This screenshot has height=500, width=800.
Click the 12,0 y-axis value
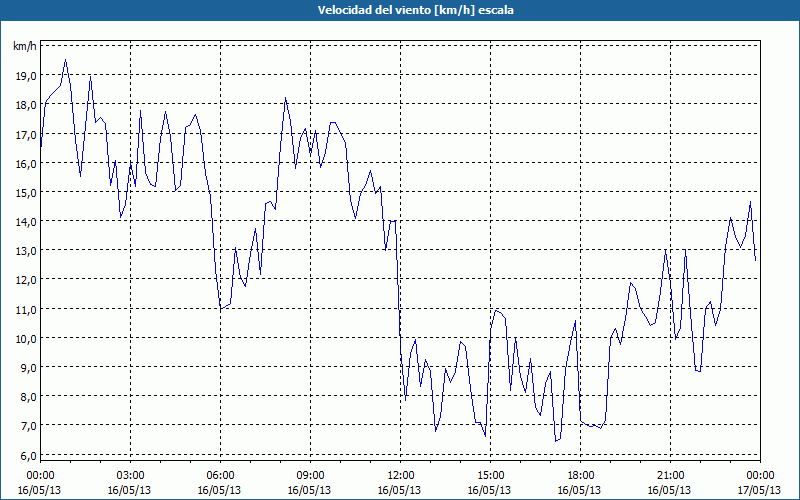pyautogui.click(x=26, y=280)
